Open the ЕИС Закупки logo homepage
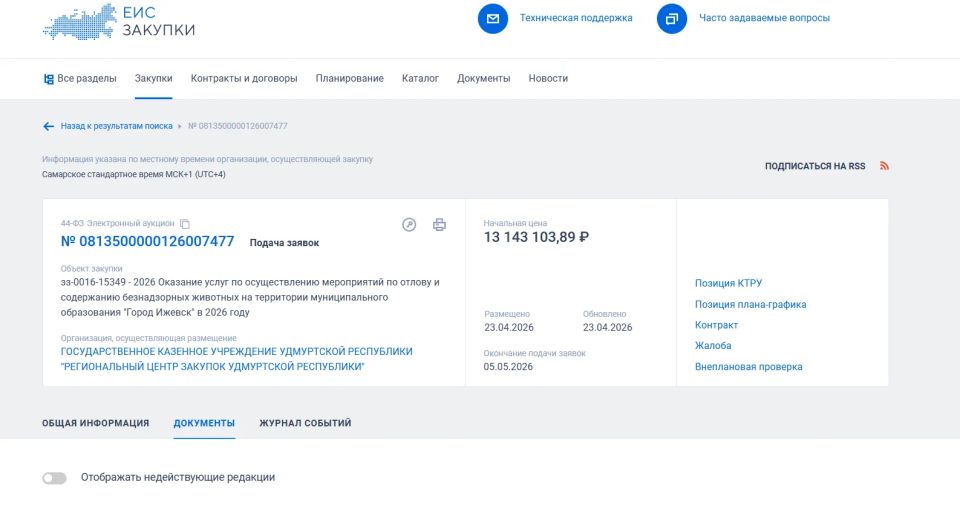 pos(119,21)
